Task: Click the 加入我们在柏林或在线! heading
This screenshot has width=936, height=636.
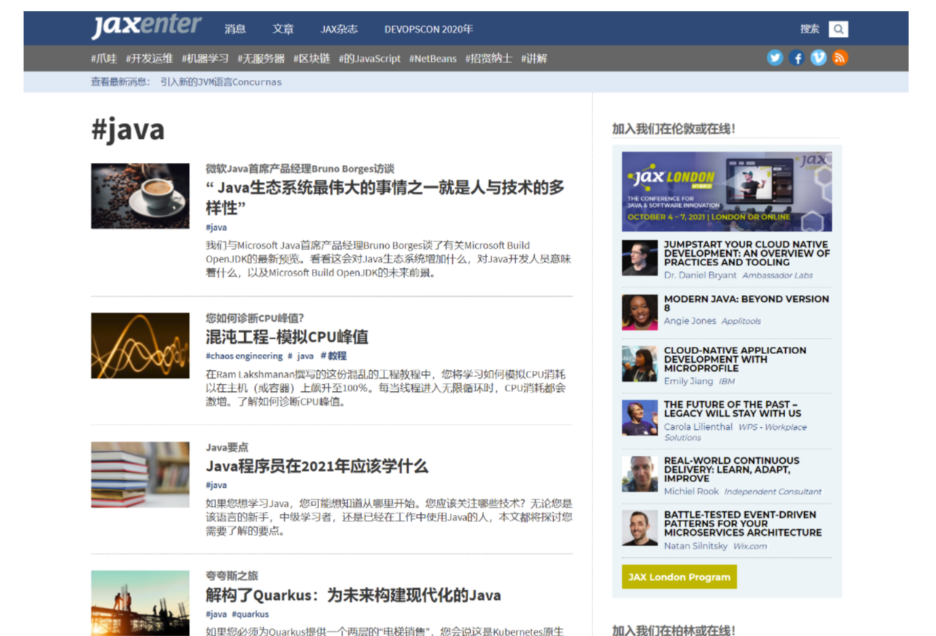Action: (x=673, y=630)
